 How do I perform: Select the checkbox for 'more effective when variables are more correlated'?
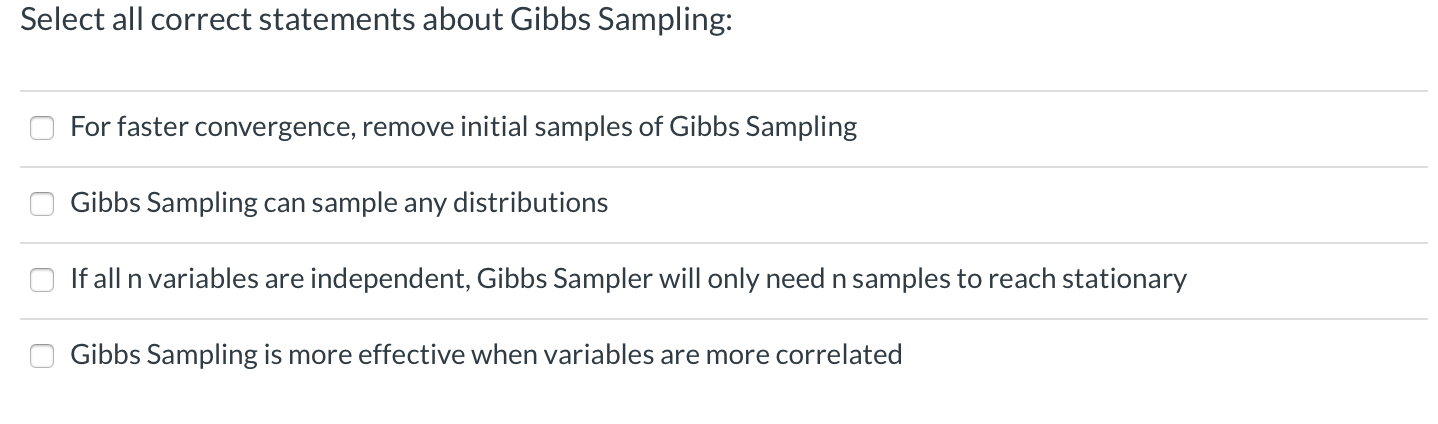click(42, 356)
